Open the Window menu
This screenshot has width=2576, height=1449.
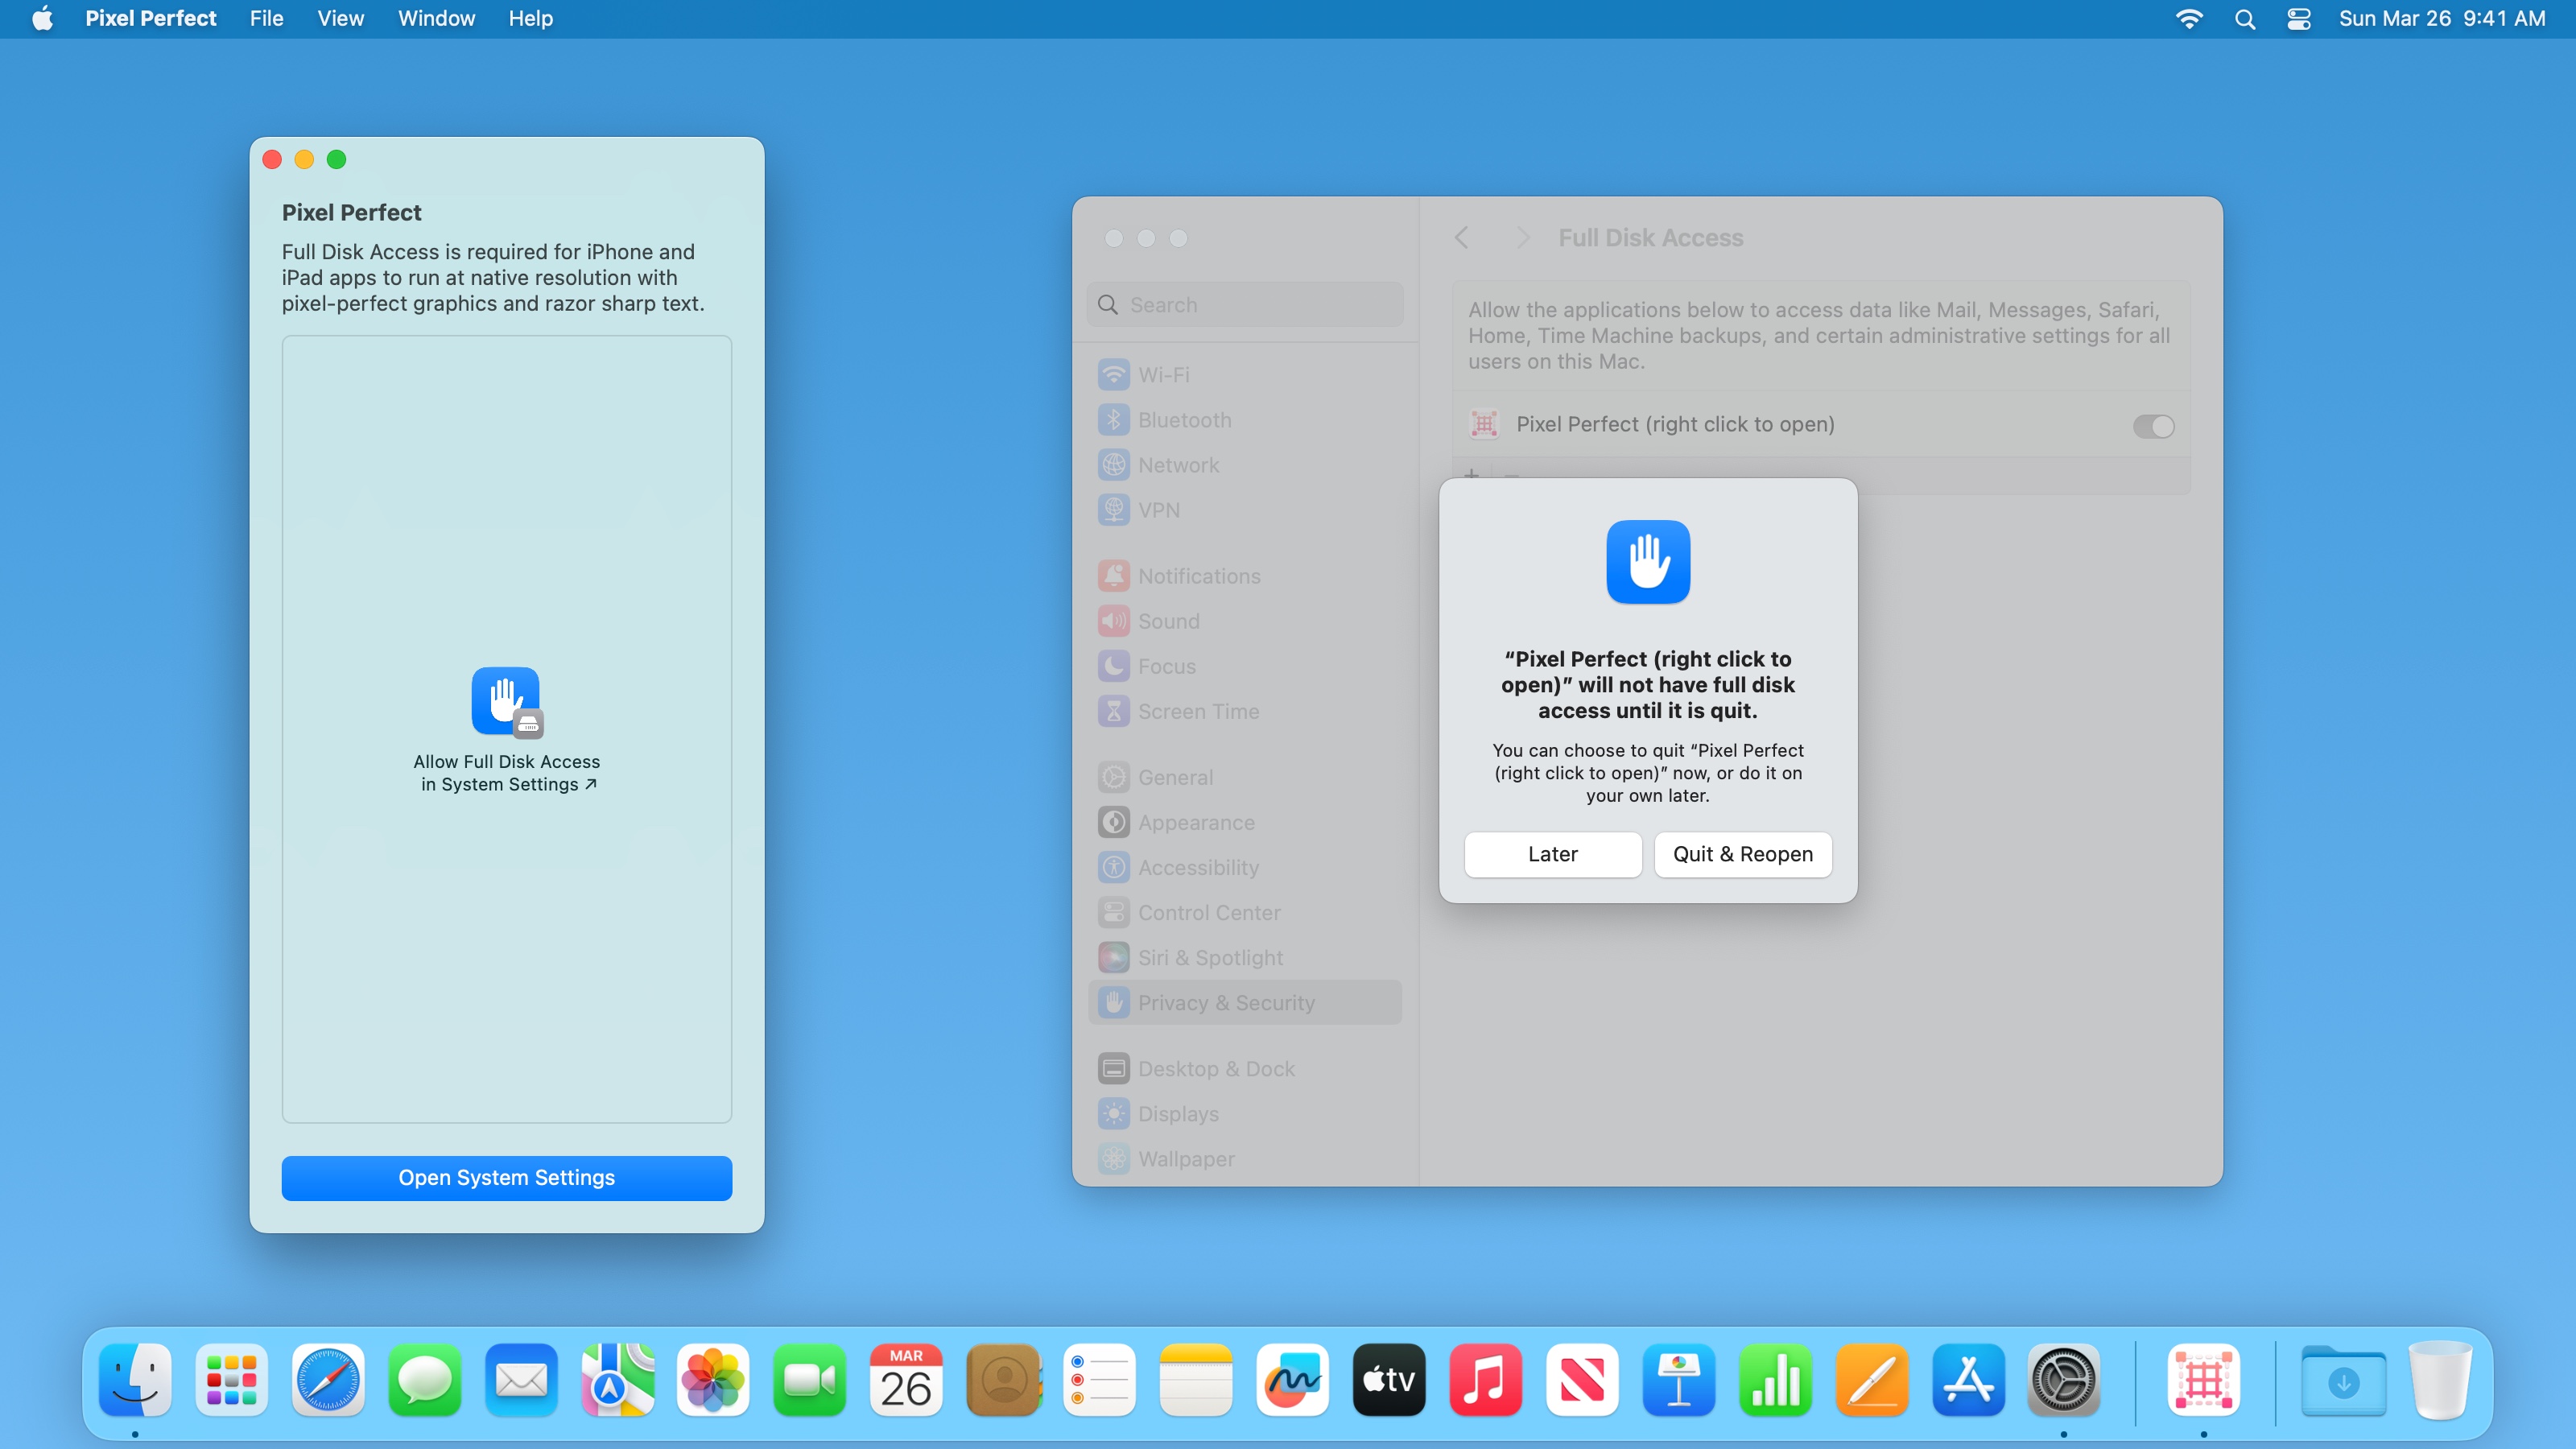click(x=436, y=19)
